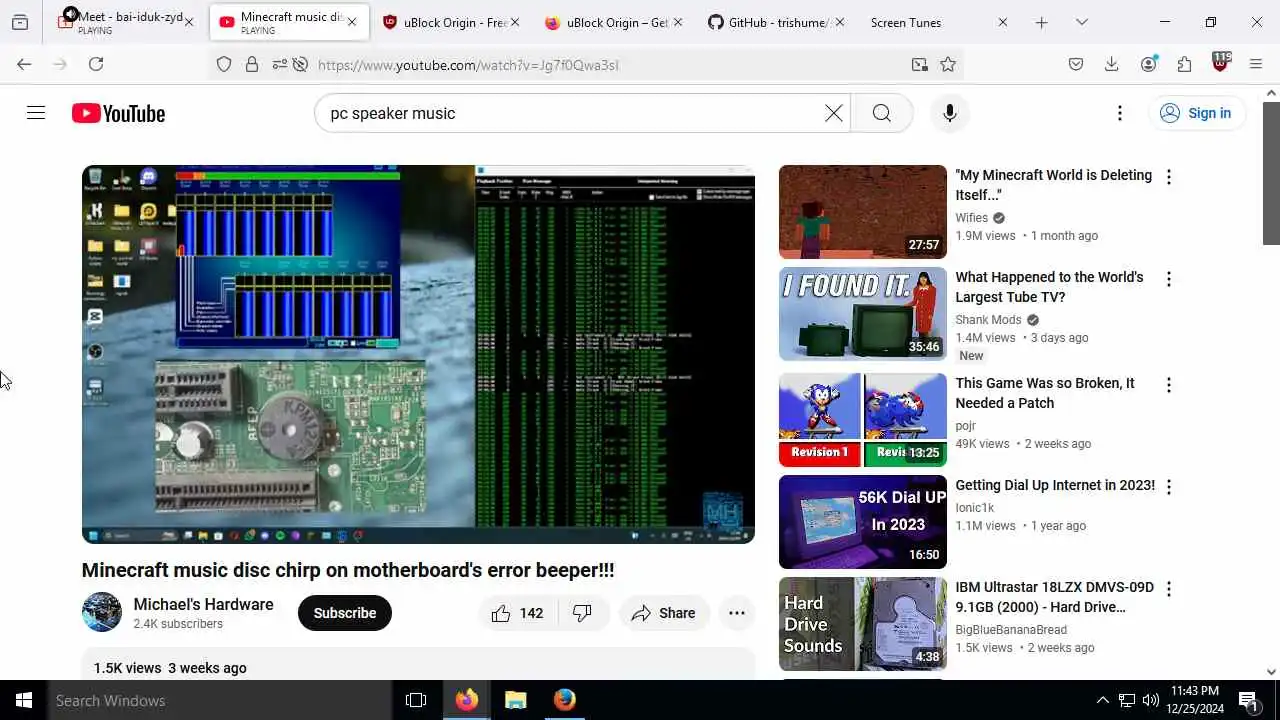Open picture-in-picture icon in address bar

[x=919, y=64]
